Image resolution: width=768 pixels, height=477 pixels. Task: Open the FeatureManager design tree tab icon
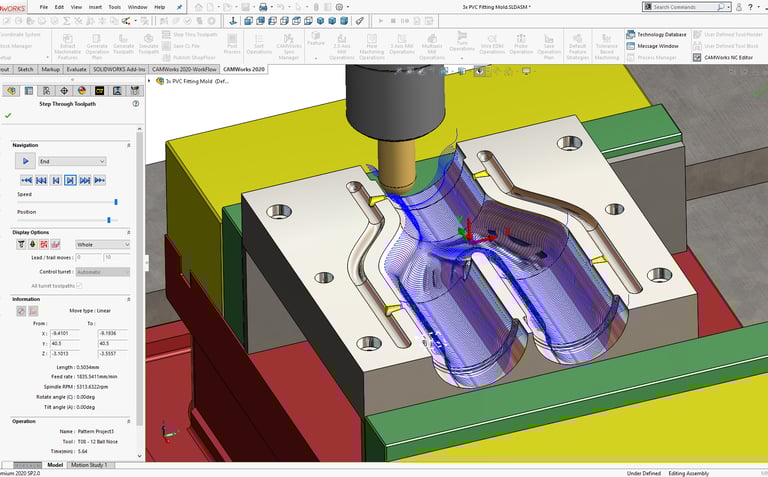(x=11, y=91)
